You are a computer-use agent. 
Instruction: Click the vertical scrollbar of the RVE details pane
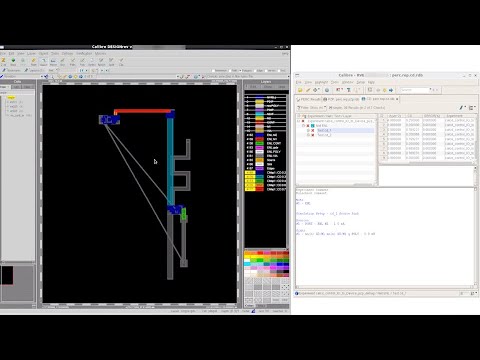tap(477, 237)
